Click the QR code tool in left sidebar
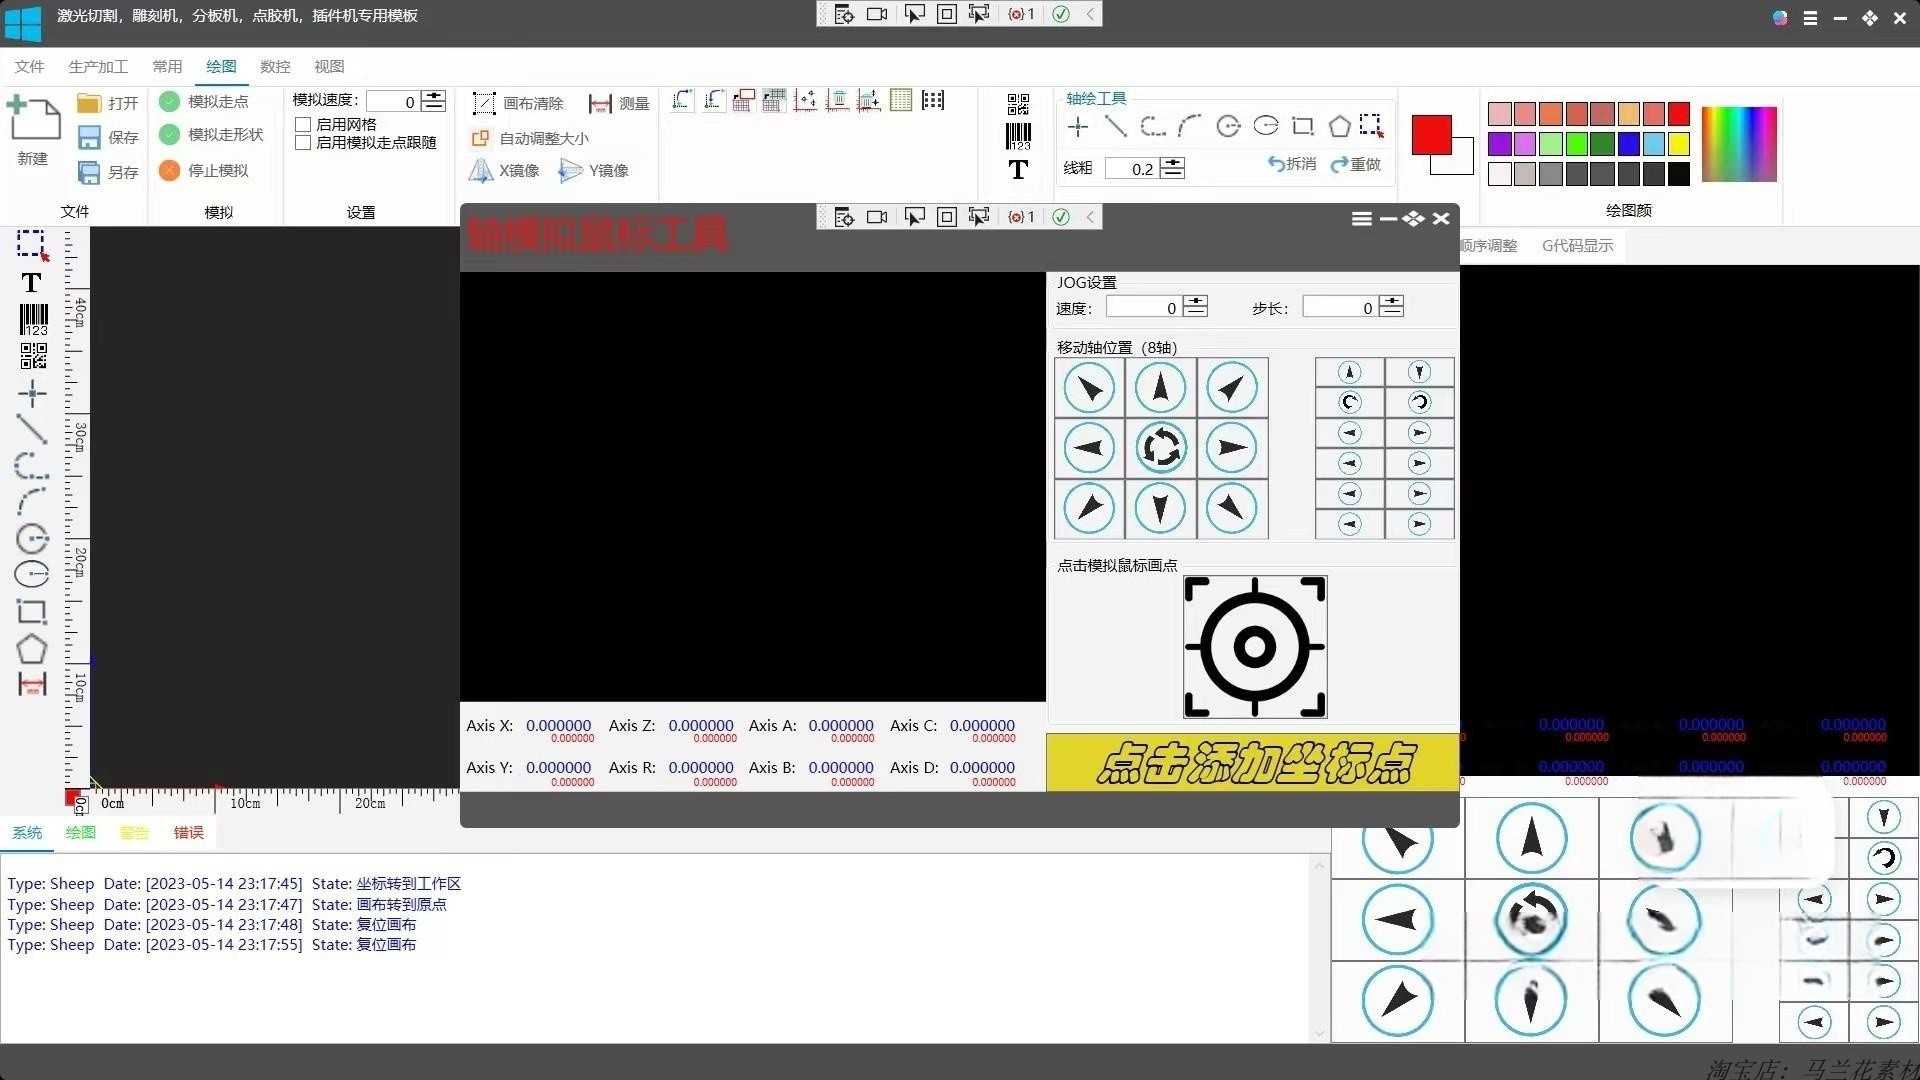1920x1080 pixels. click(33, 356)
